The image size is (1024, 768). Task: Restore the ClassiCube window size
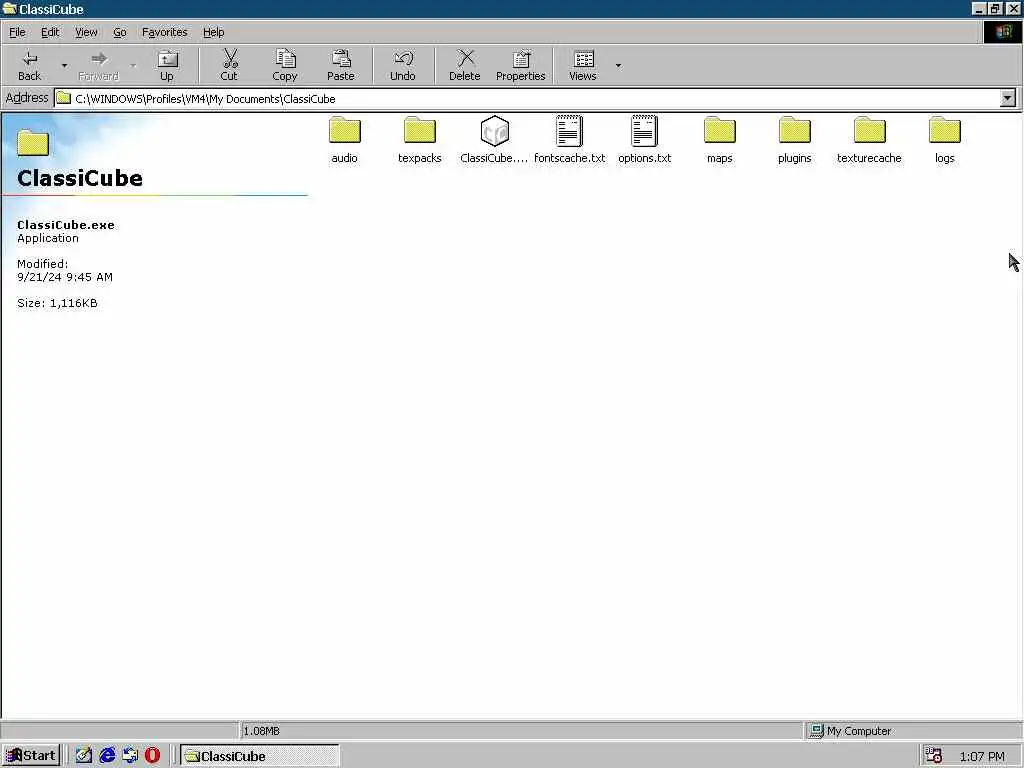click(994, 8)
